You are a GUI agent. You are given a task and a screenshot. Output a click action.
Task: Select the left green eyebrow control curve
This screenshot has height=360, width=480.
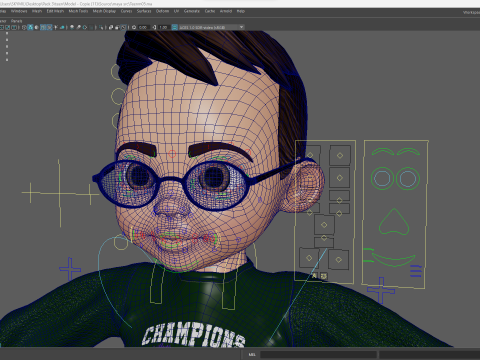[383, 152]
